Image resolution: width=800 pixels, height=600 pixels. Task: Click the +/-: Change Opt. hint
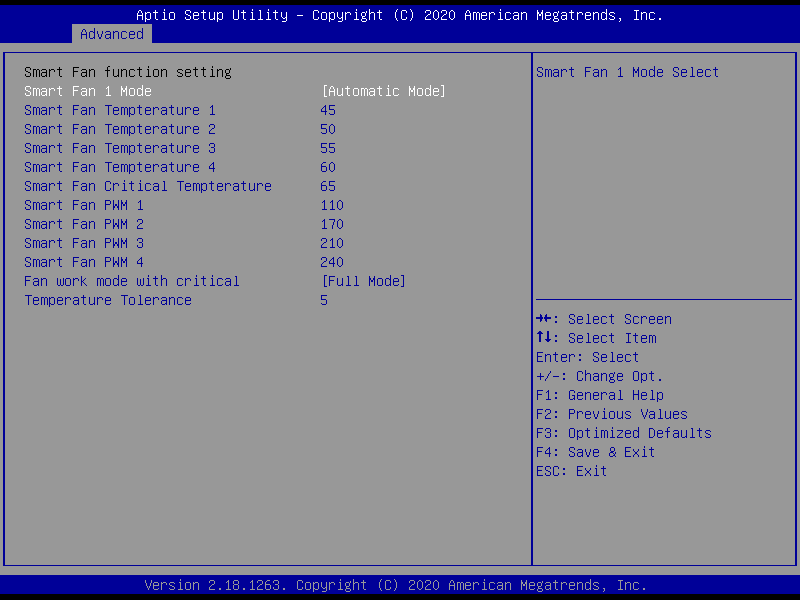pos(599,377)
